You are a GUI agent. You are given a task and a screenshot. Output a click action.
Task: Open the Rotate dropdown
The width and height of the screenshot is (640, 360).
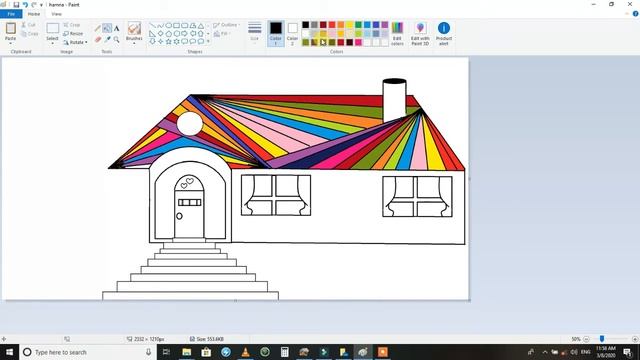pos(76,42)
